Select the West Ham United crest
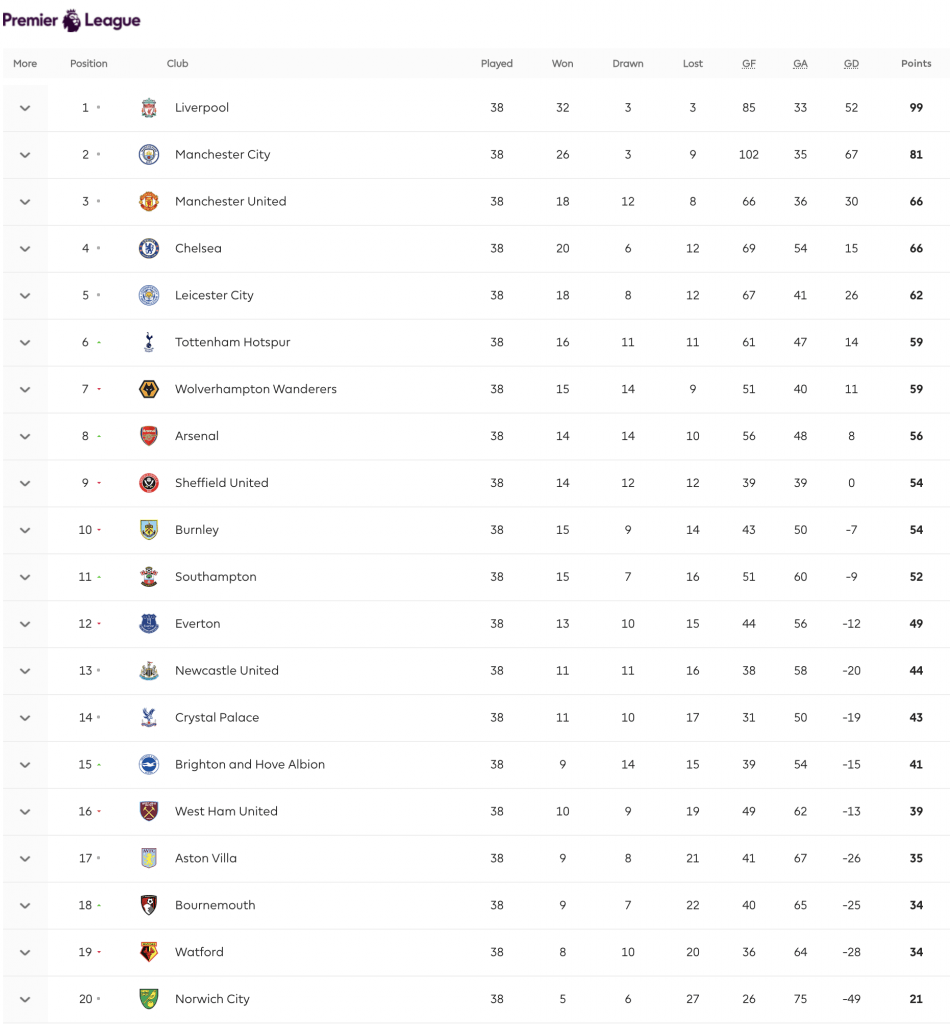 coord(149,811)
